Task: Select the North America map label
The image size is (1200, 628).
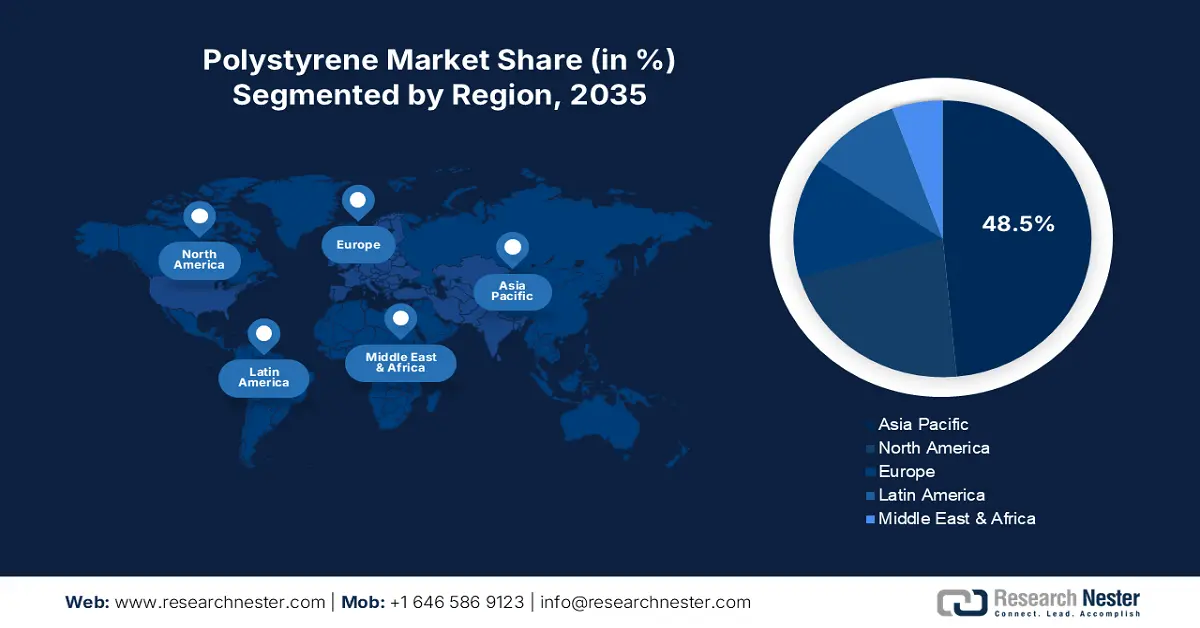Action: coord(199,260)
